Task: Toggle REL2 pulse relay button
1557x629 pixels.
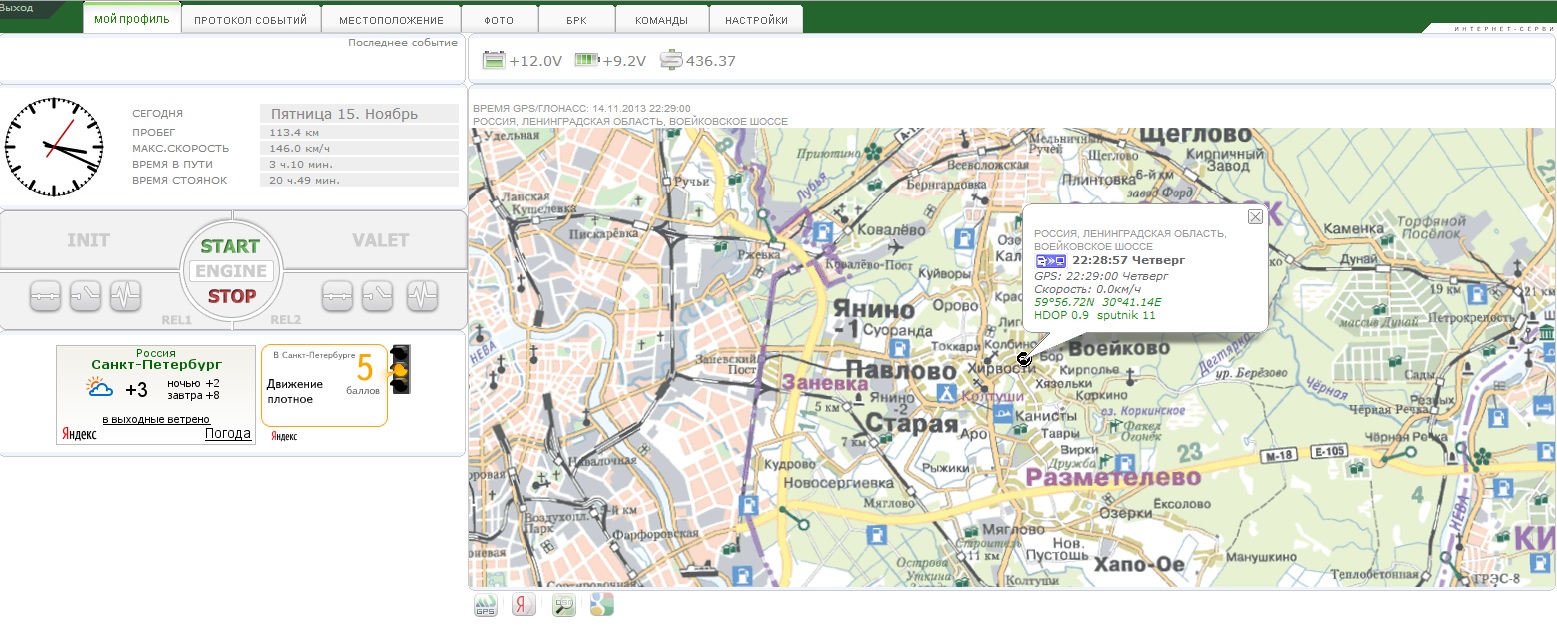Action: (422, 295)
